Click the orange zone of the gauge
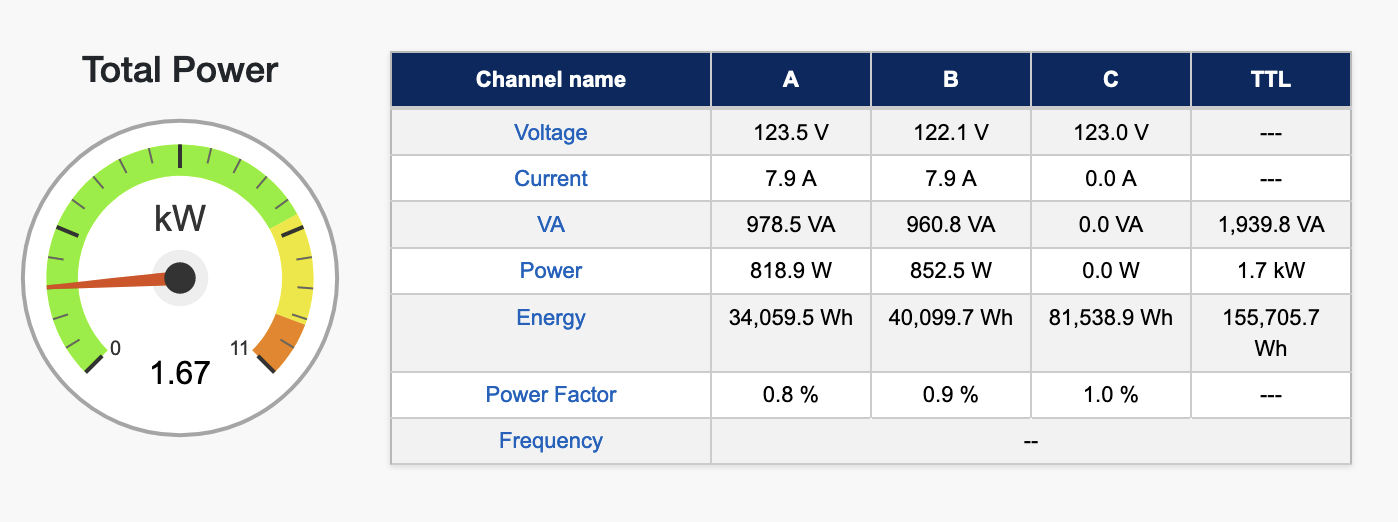Image resolution: width=1398 pixels, height=522 pixels. pos(279,340)
